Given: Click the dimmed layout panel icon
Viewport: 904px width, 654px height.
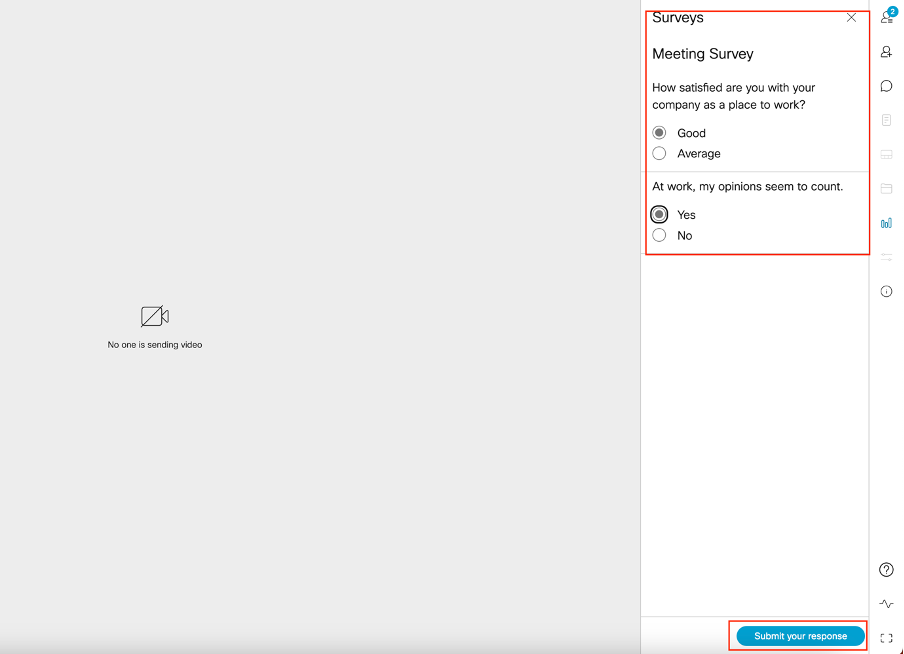Looking at the screenshot, I should point(887,155).
